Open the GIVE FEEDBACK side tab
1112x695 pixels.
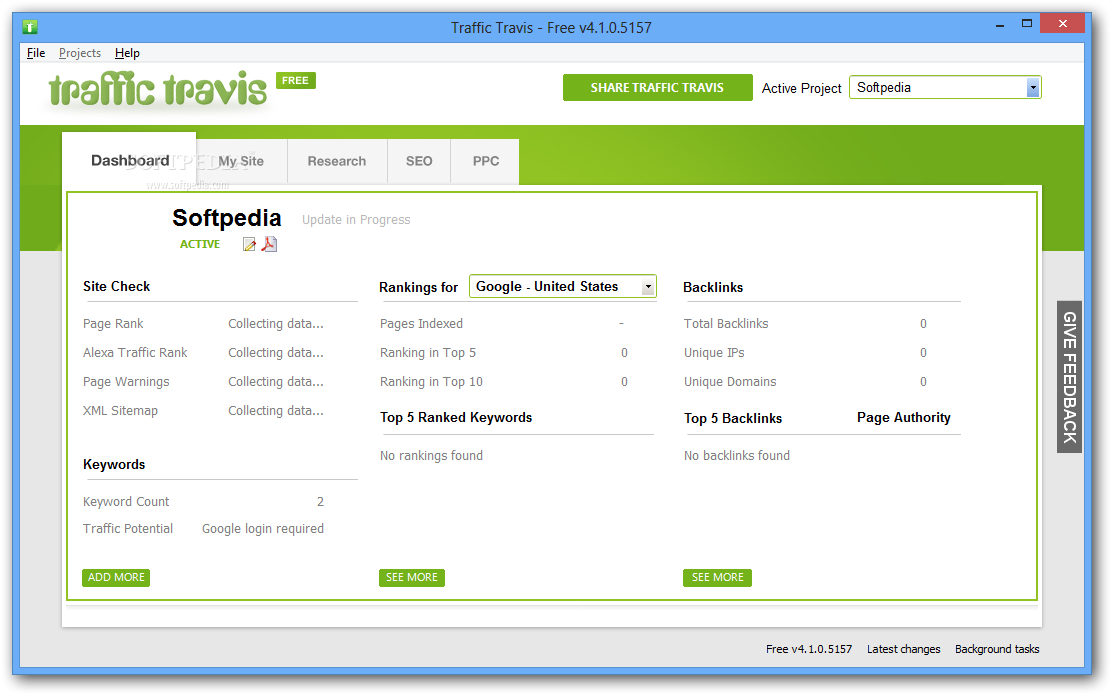tap(1069, 377)
